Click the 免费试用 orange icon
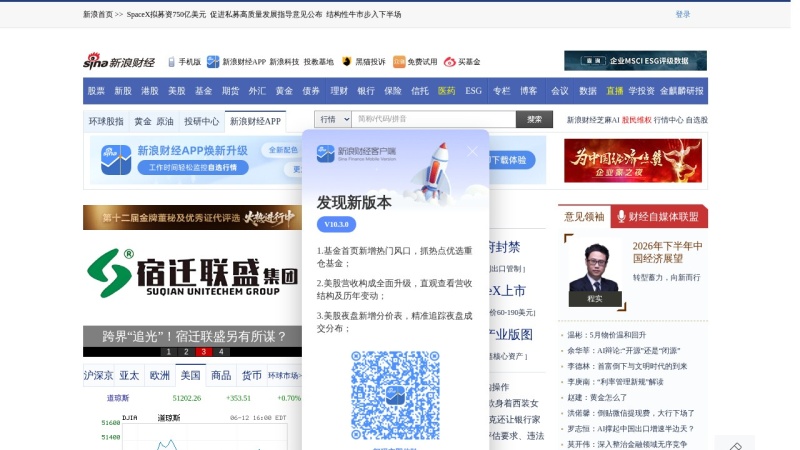The width and height of the screenshot is (800, 450). pos(399,62)
